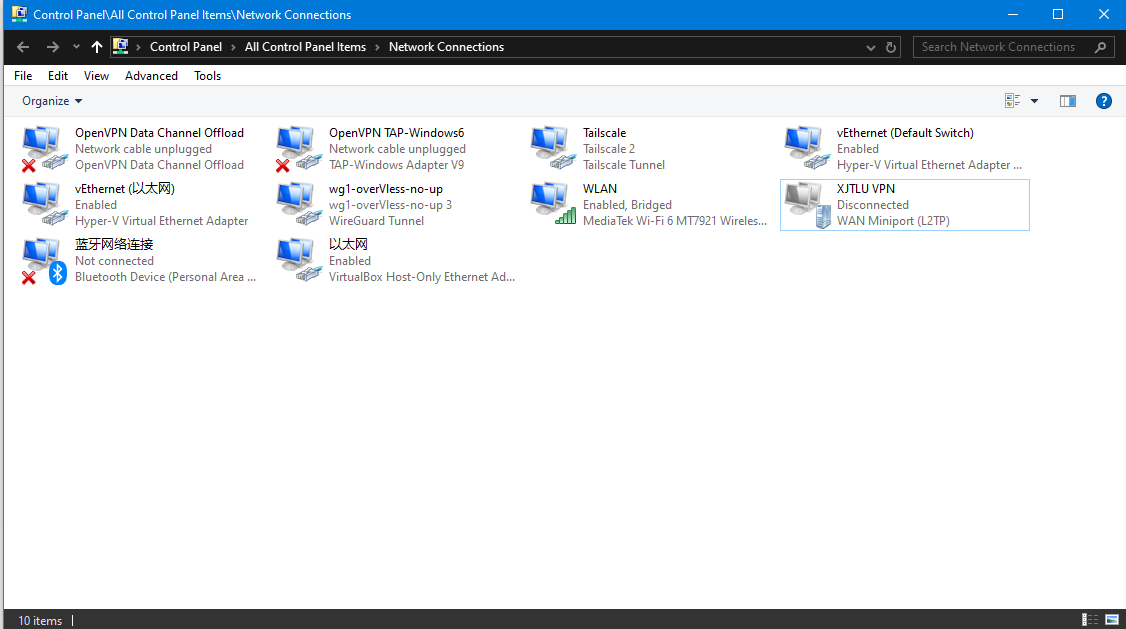Open the Advanced menu
Screen dimensions: 1126x629
pyautogui.click(x=151, y=75)
